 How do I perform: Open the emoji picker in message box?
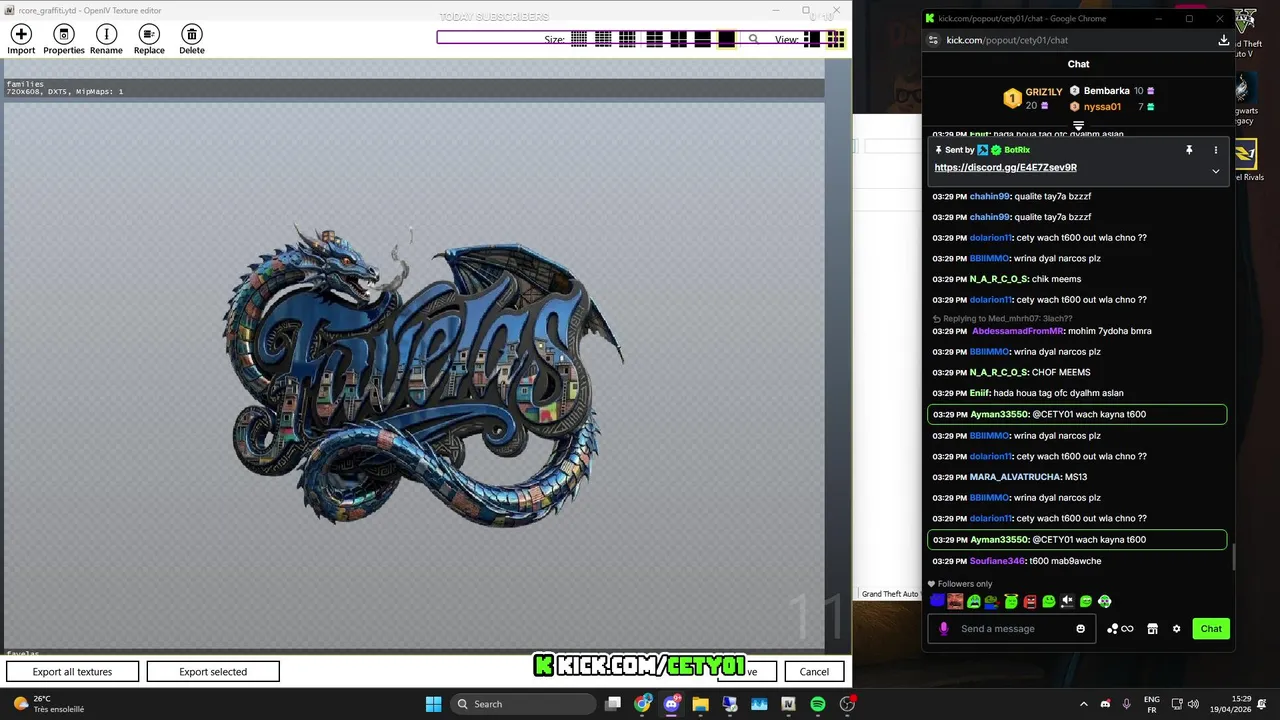[x=1080, y=629]
